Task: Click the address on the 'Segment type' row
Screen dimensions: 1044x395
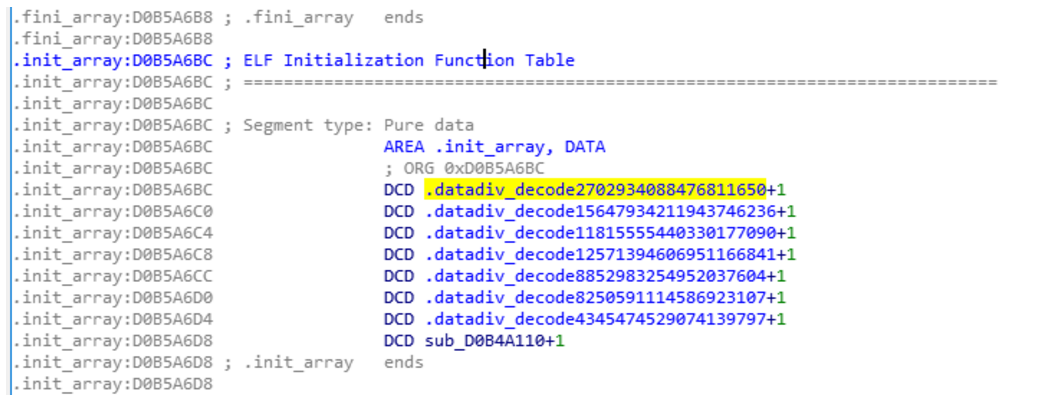Action: (x=113, y=125)
